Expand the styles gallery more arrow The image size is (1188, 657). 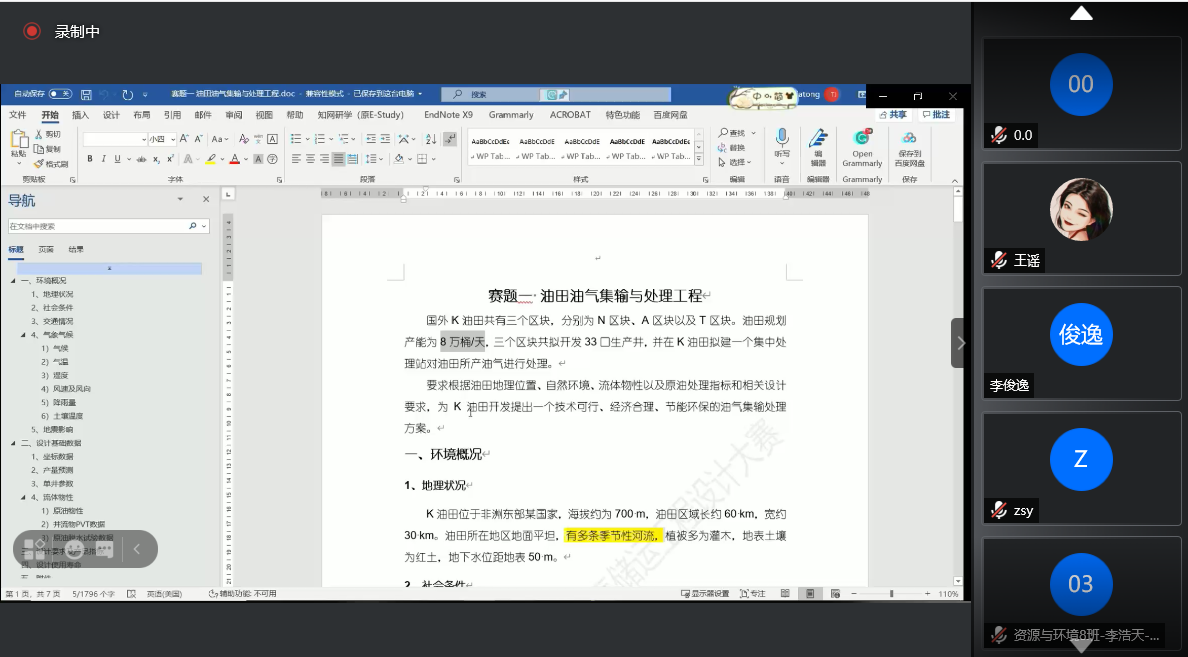[699, 160]
